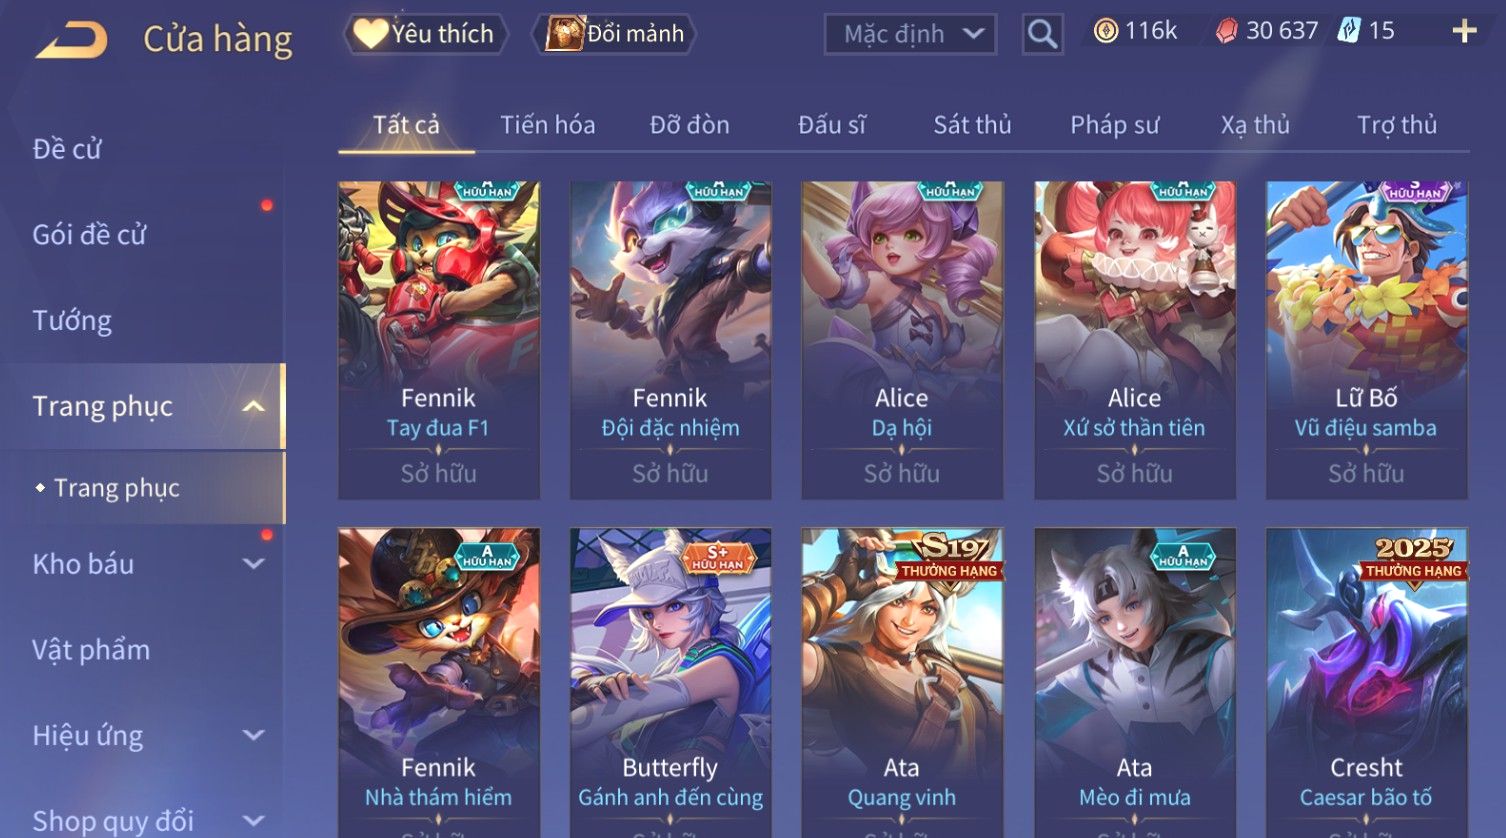Click the blue voucher ticket icon
Image resolution: width=1506 pixels, height=838 pixels.
[1349, 31]
